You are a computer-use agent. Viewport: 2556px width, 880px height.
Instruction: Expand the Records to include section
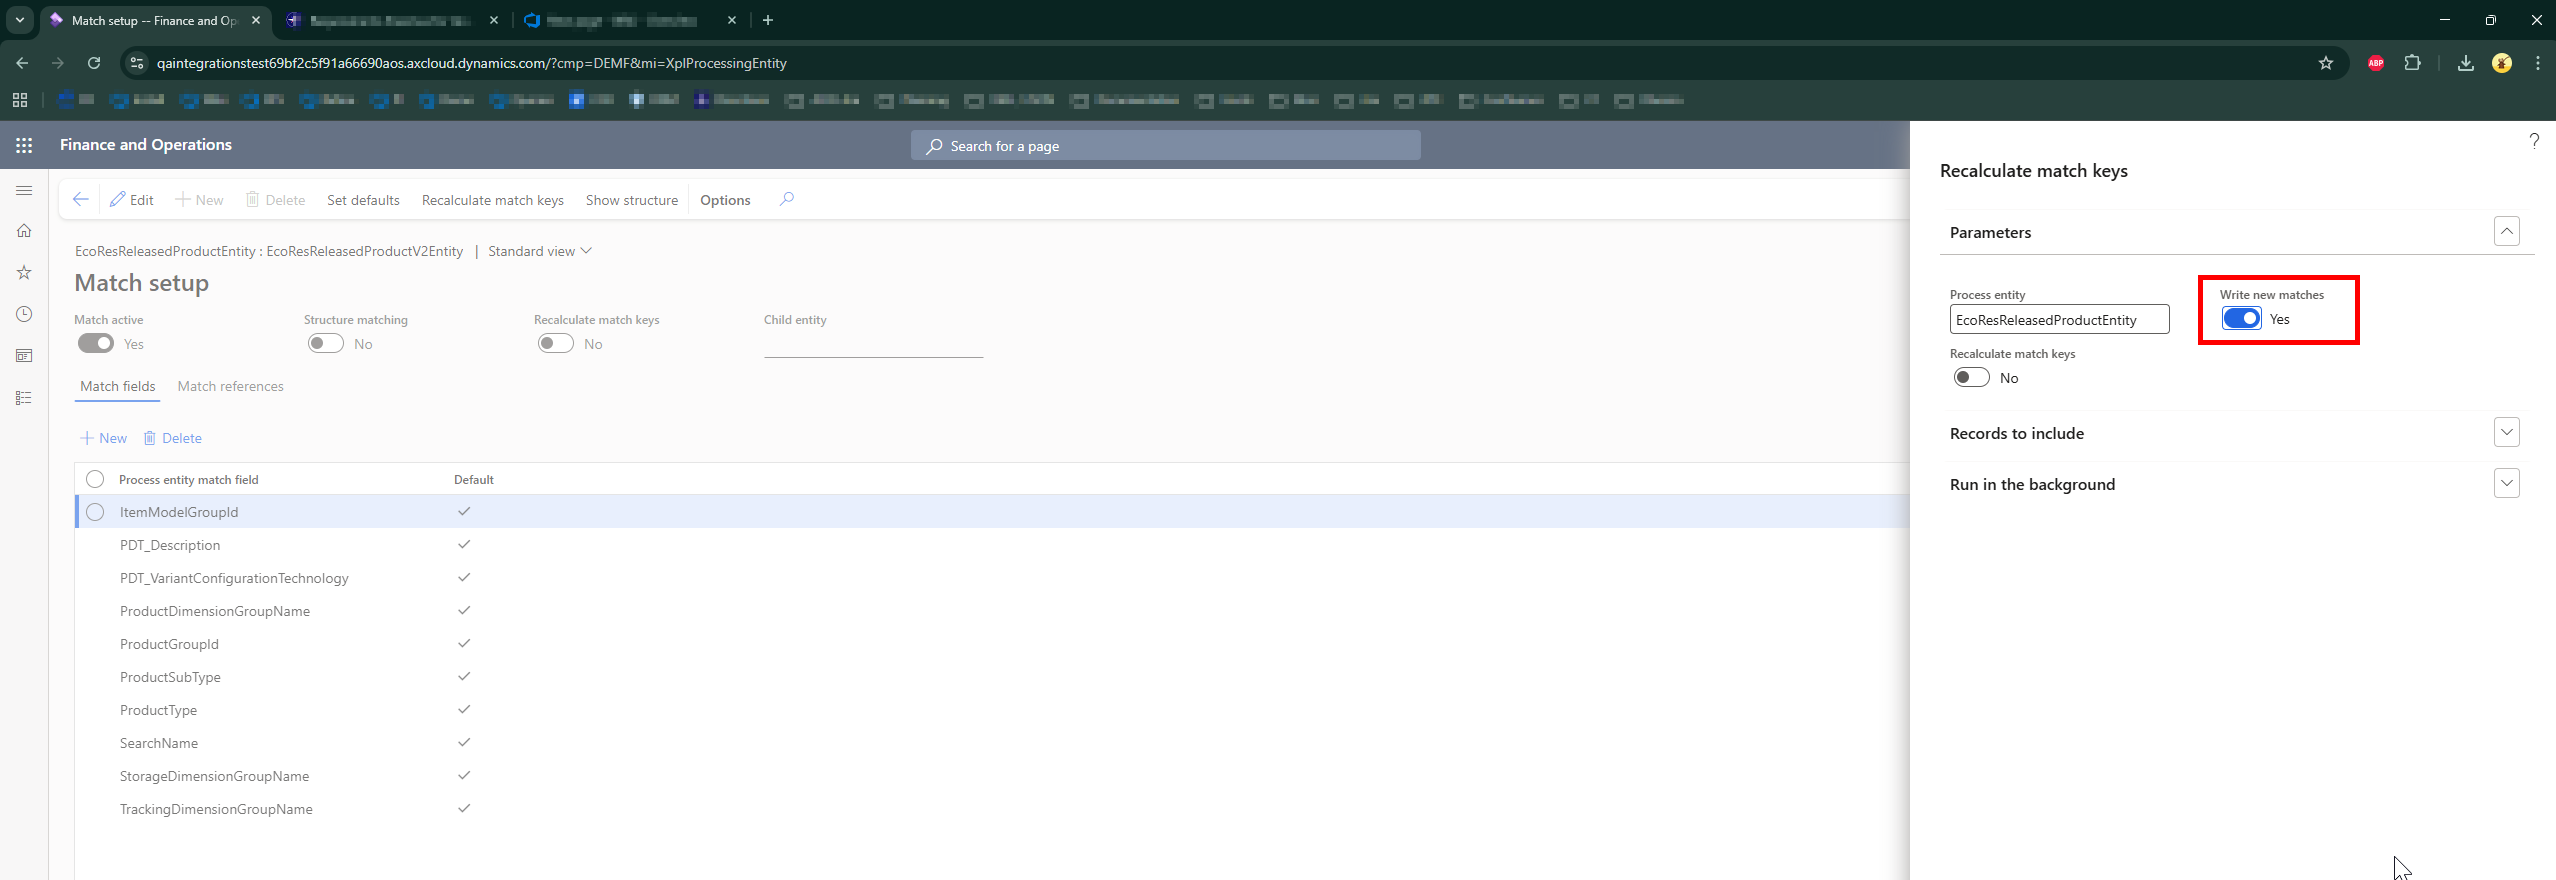[x=2506, y=433]
